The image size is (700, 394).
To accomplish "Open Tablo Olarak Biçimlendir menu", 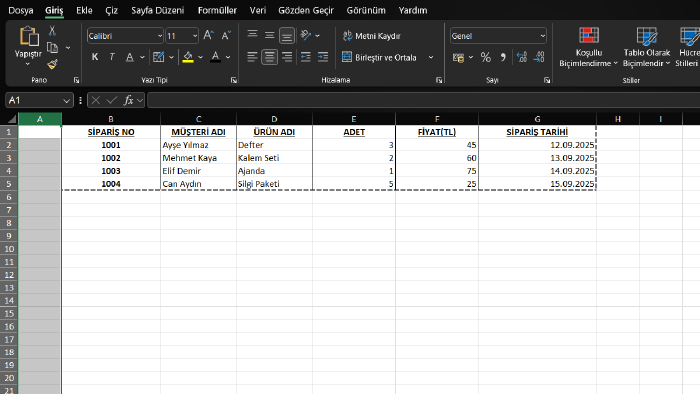I will point(646,47).
